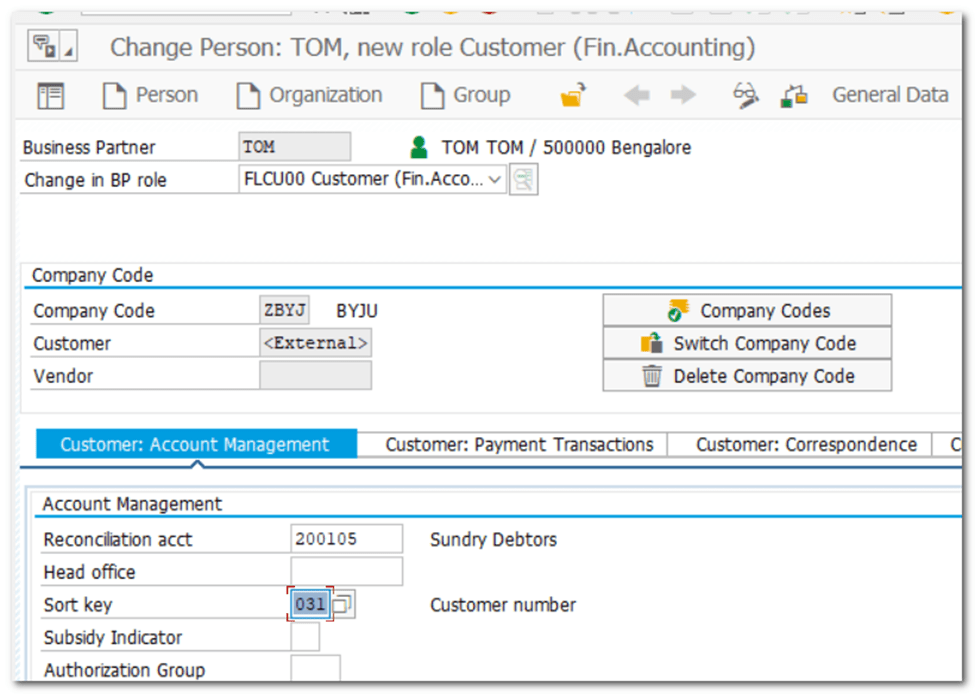The image size is (975, 694).
Task: Click the Reconciliation acct input field
Action: pyautogui.click(x=346, y=540)
